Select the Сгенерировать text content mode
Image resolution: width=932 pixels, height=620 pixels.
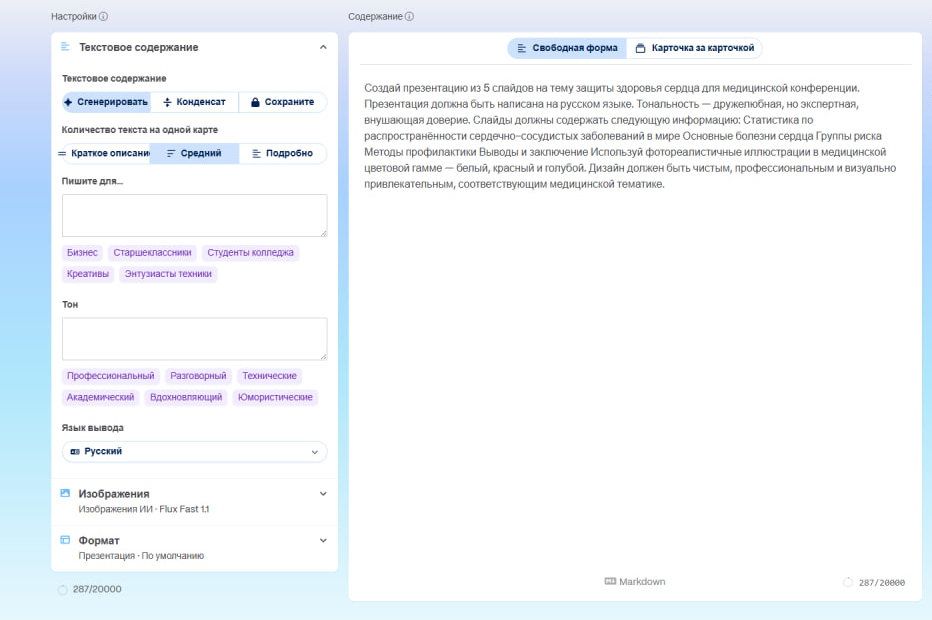(106, 102)
